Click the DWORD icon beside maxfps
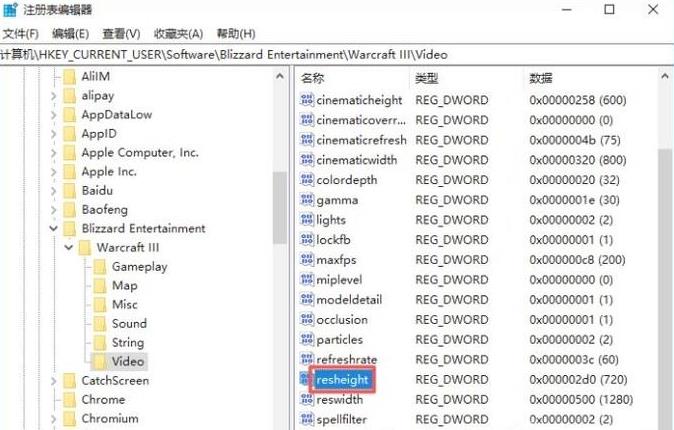This screenshot has width=674, height=430. point(307,259)
